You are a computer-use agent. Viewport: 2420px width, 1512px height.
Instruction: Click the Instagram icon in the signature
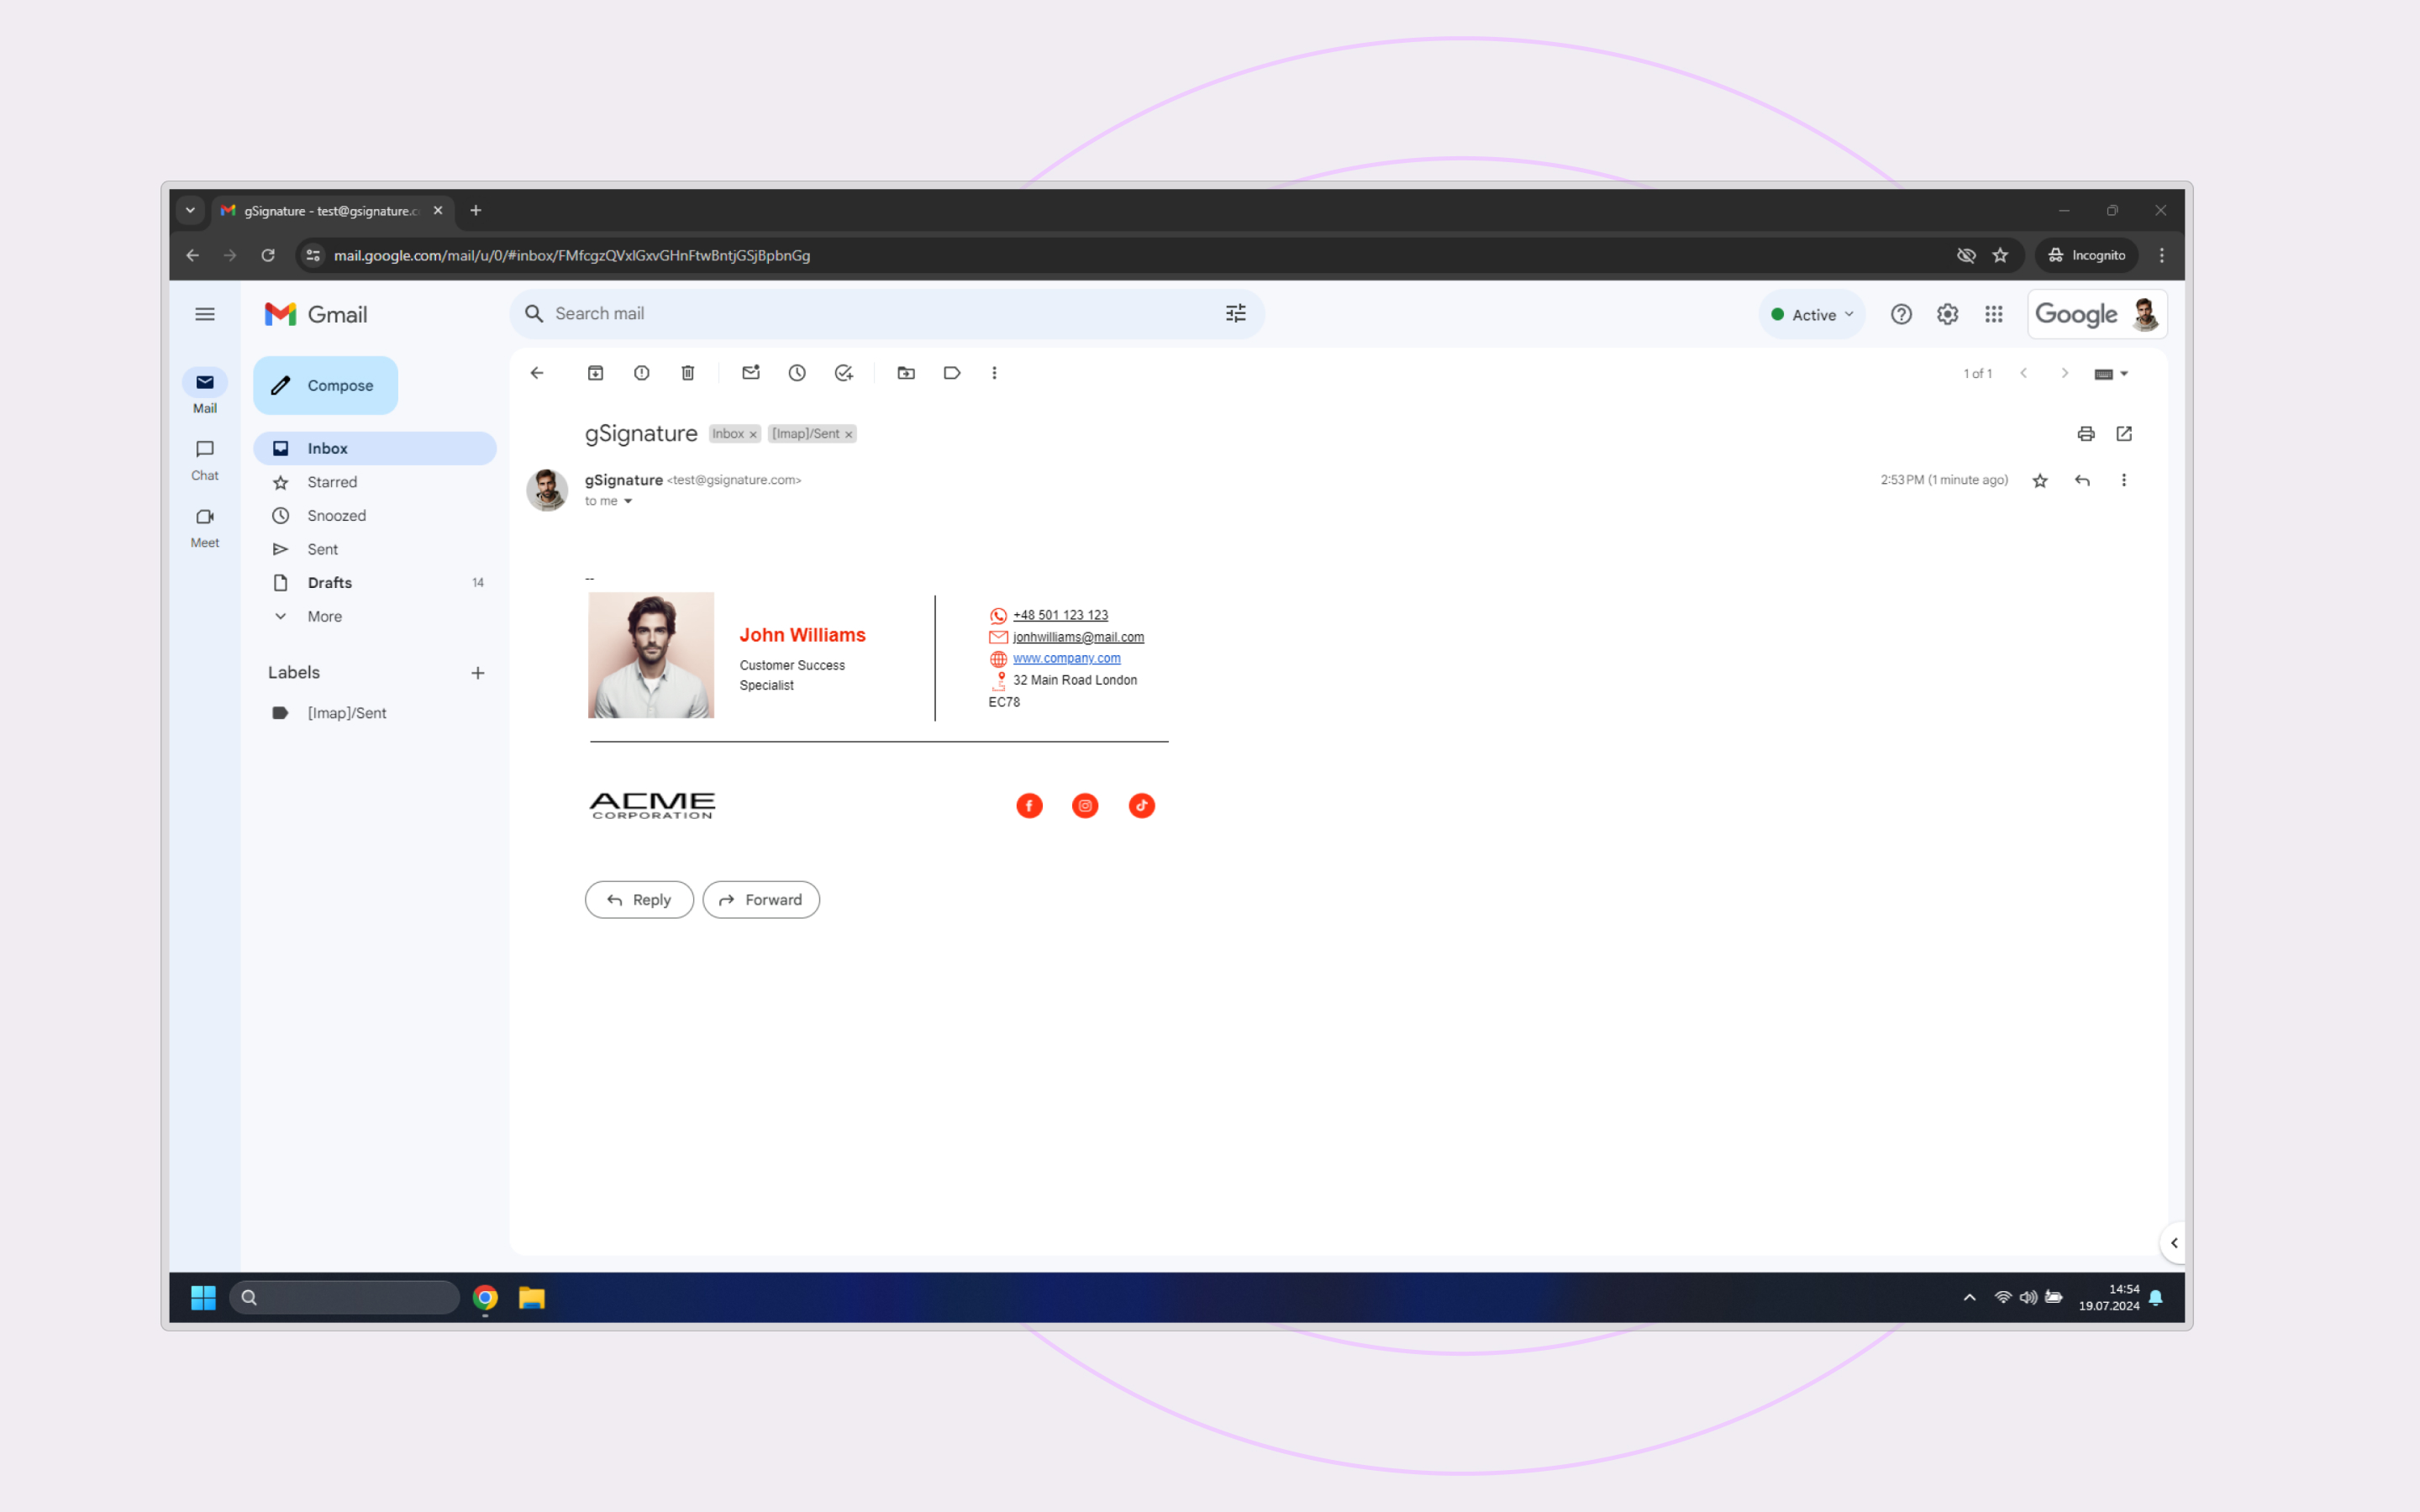point(1085,806)
